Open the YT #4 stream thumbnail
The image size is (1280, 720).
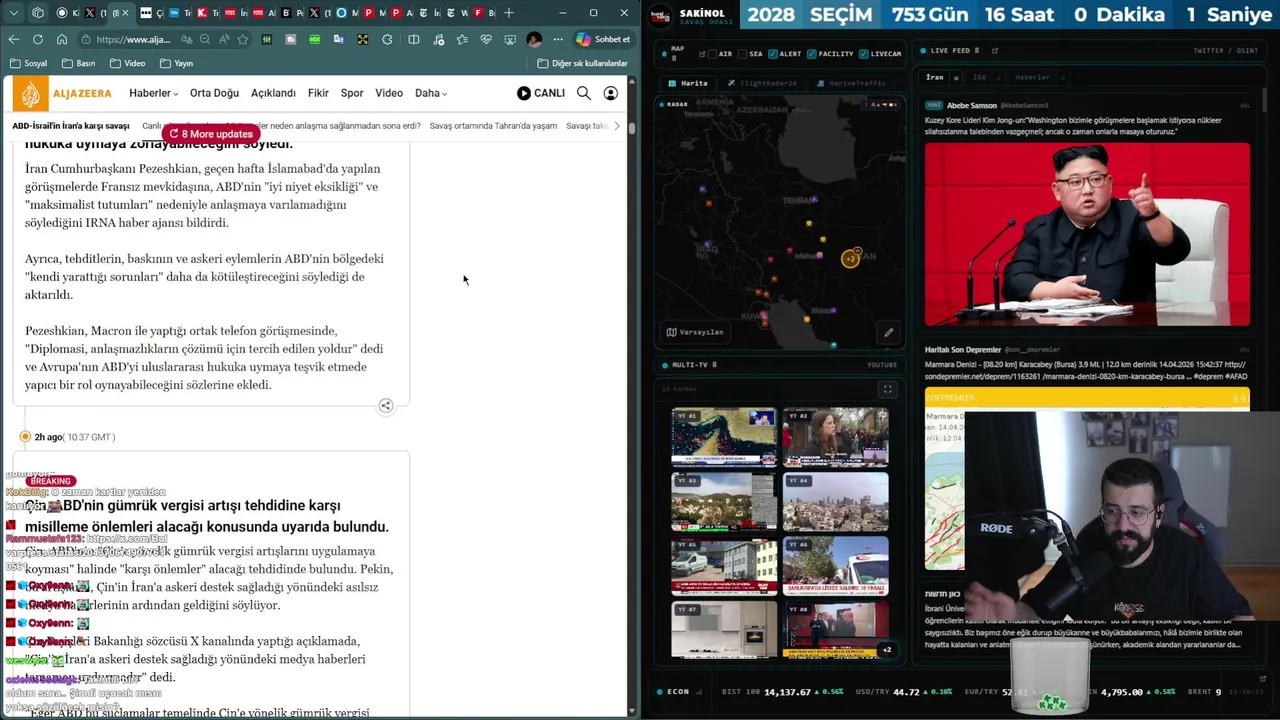[835, 502]
